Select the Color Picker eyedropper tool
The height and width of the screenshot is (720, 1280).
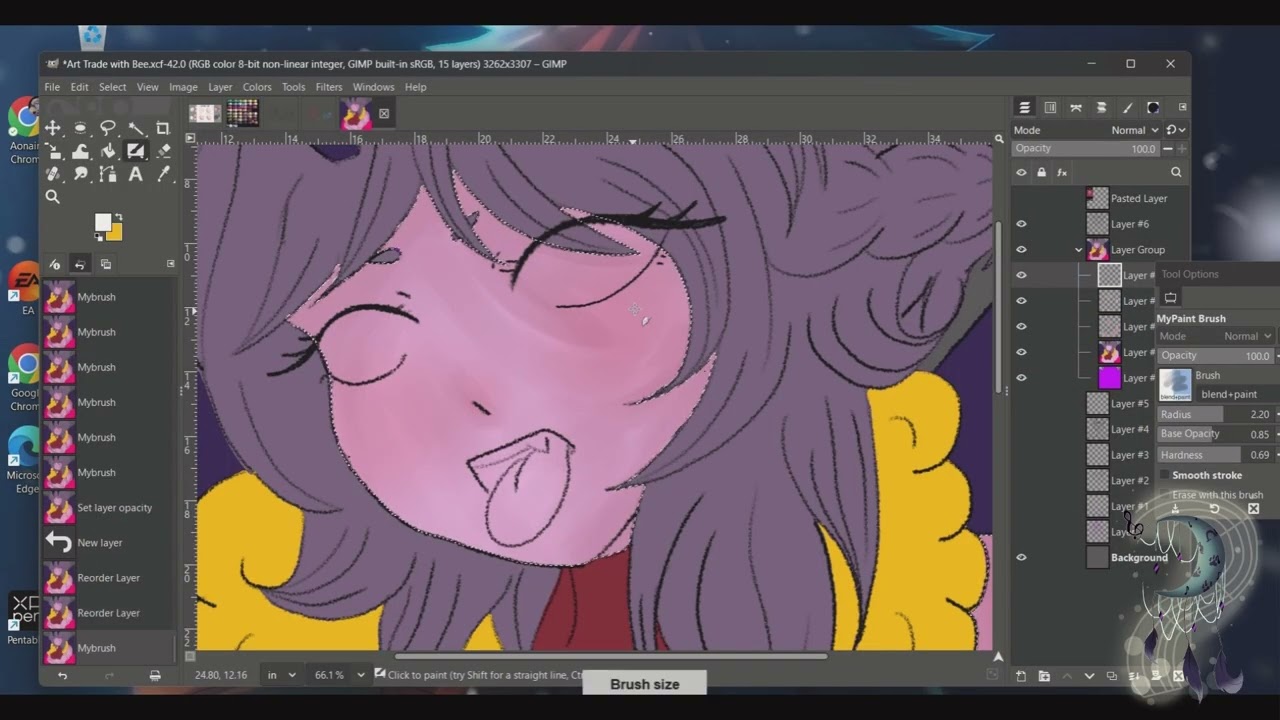coord(163,174)
